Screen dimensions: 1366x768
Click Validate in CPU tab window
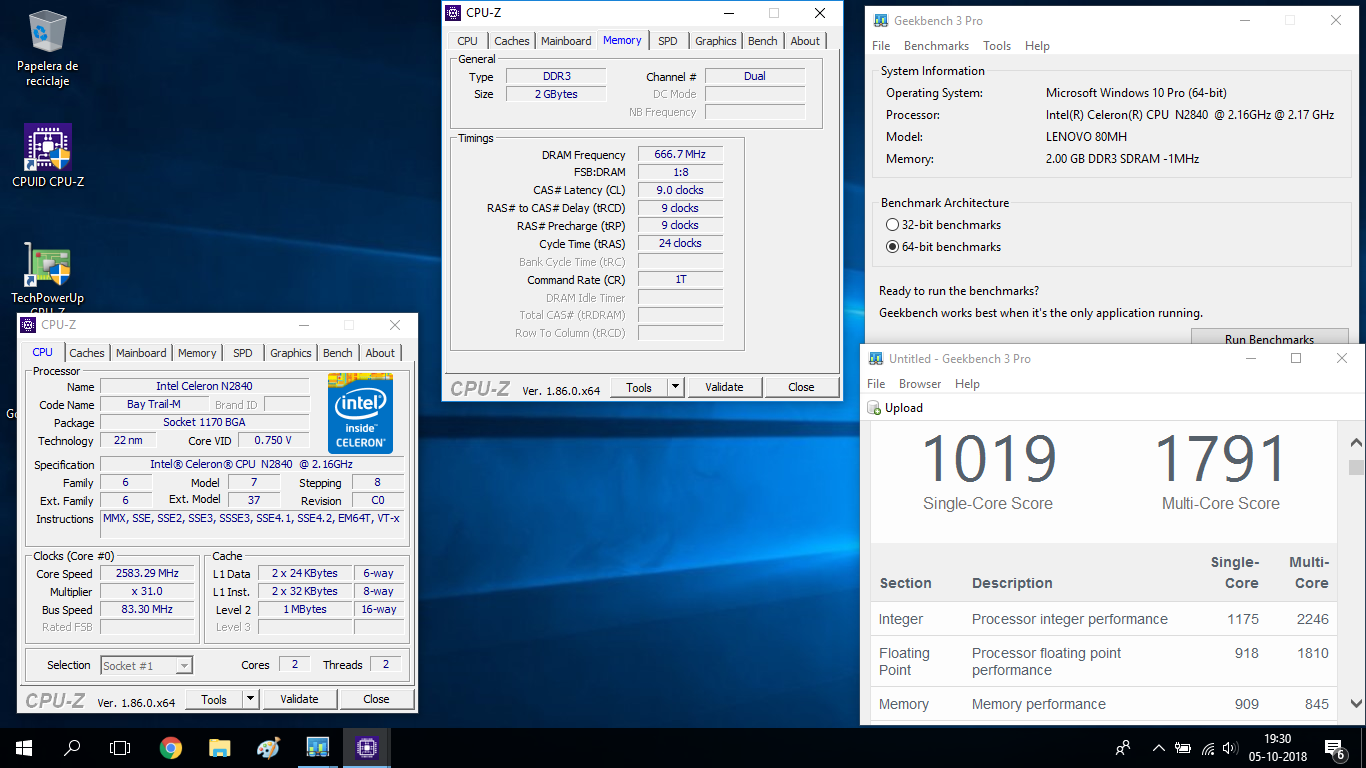(x=299, y=699)
